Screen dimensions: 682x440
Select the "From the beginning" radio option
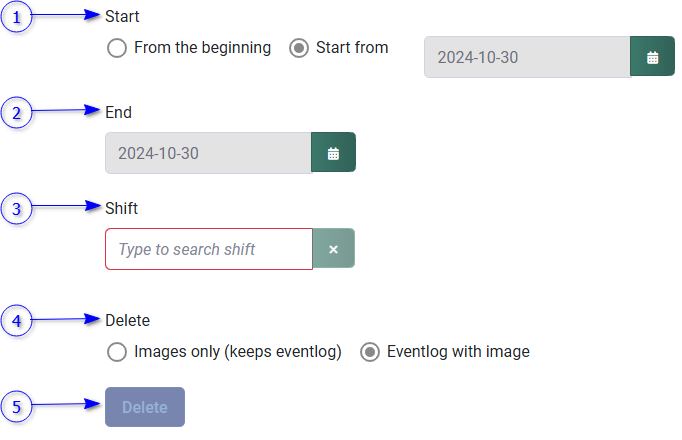[117, 48]
